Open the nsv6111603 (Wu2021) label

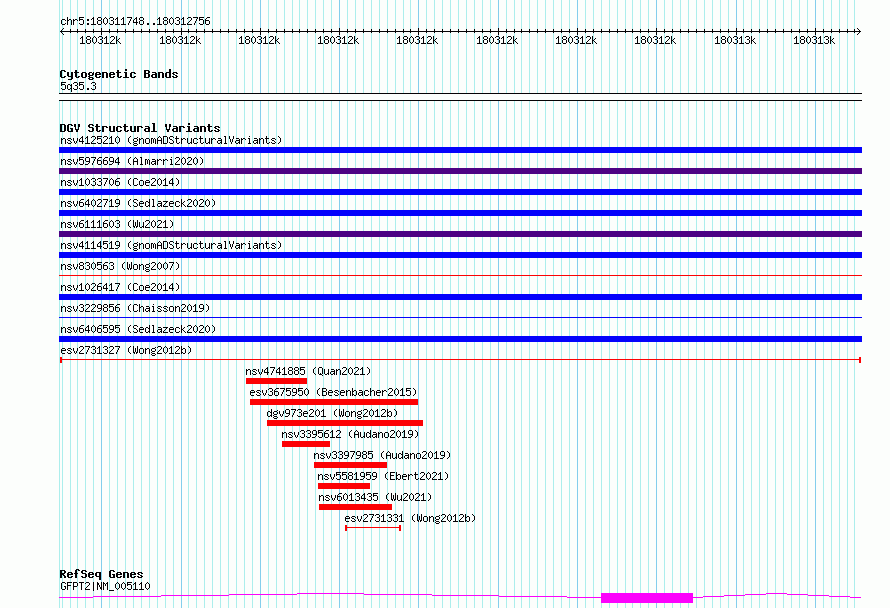[x=117, y=224]
